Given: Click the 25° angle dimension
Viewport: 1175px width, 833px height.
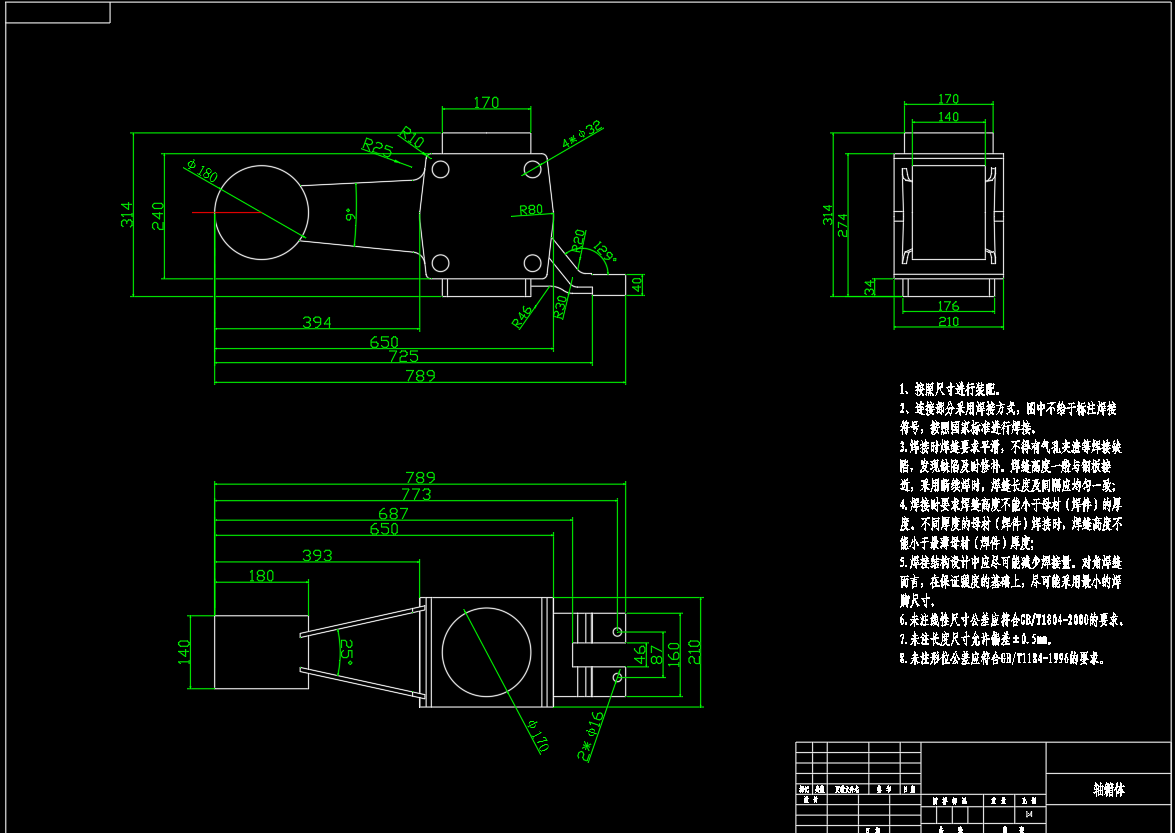Looking at the screenshot, I should pos(347,652).
